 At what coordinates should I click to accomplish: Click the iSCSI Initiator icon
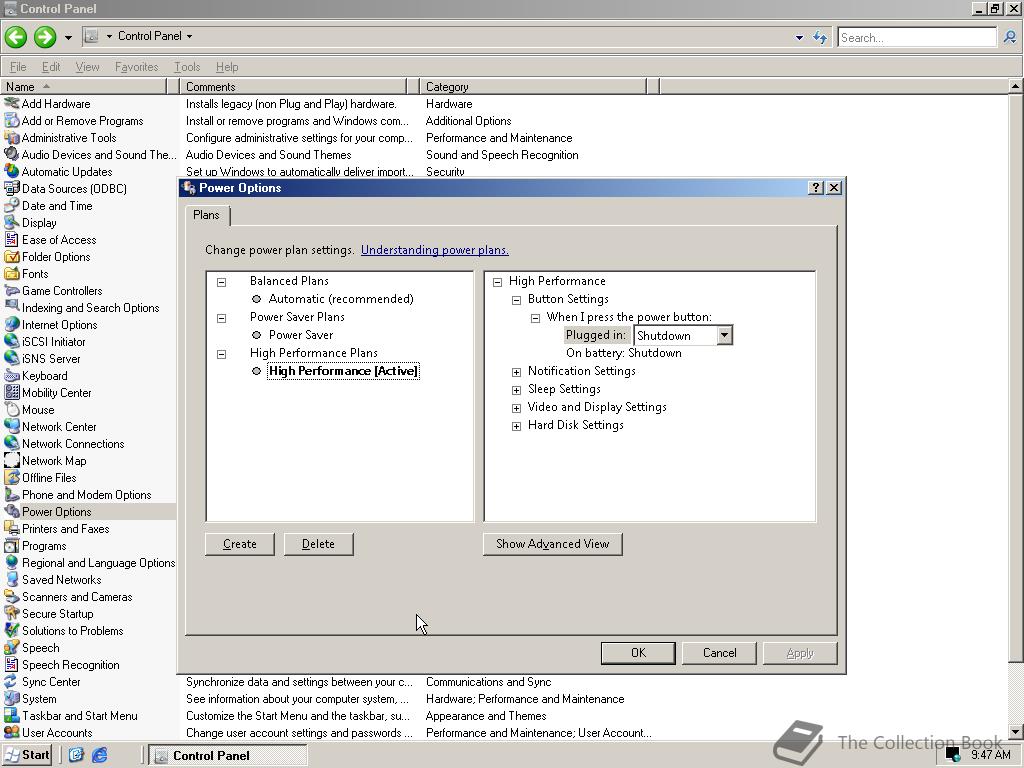click(x=11, y=341)
